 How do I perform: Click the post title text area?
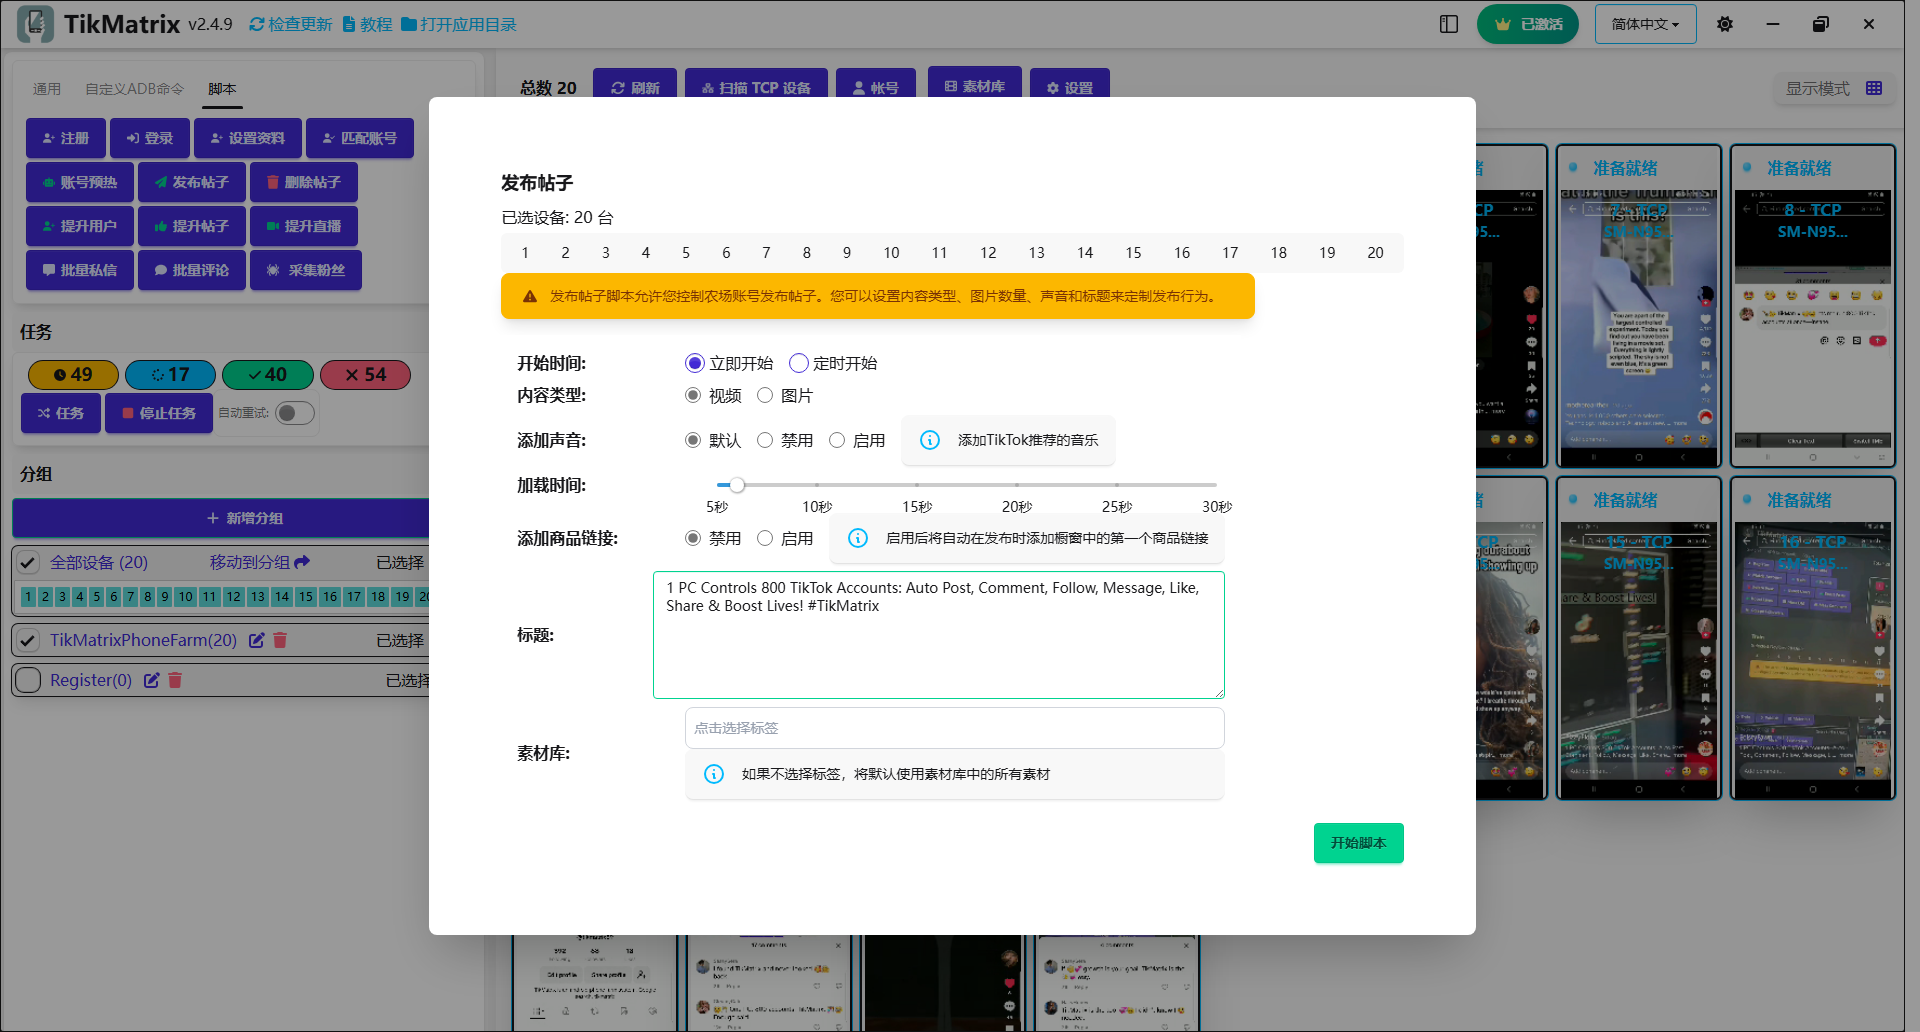[939, 635]
